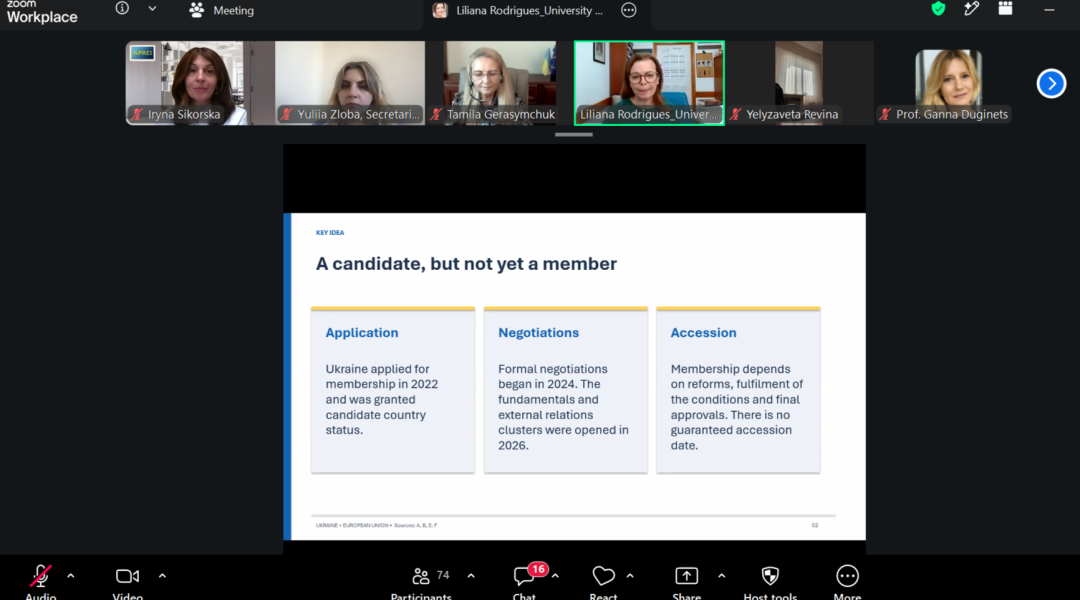Click the "Negotiations" card heading on the slide

pos(539,333)
